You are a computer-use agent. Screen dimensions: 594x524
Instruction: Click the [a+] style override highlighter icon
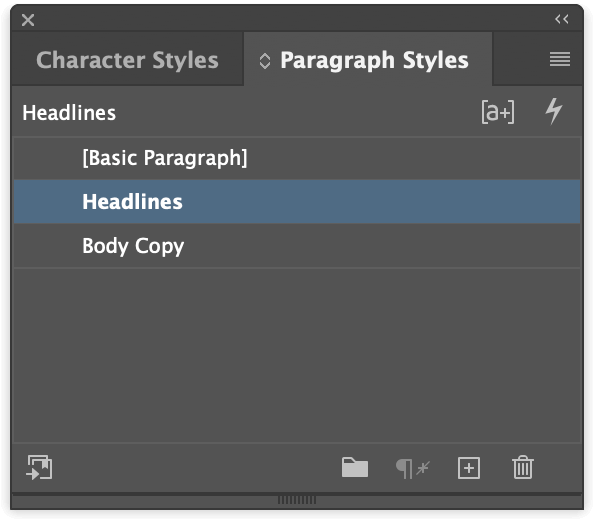pyautogui.click(x=498, y=112)
